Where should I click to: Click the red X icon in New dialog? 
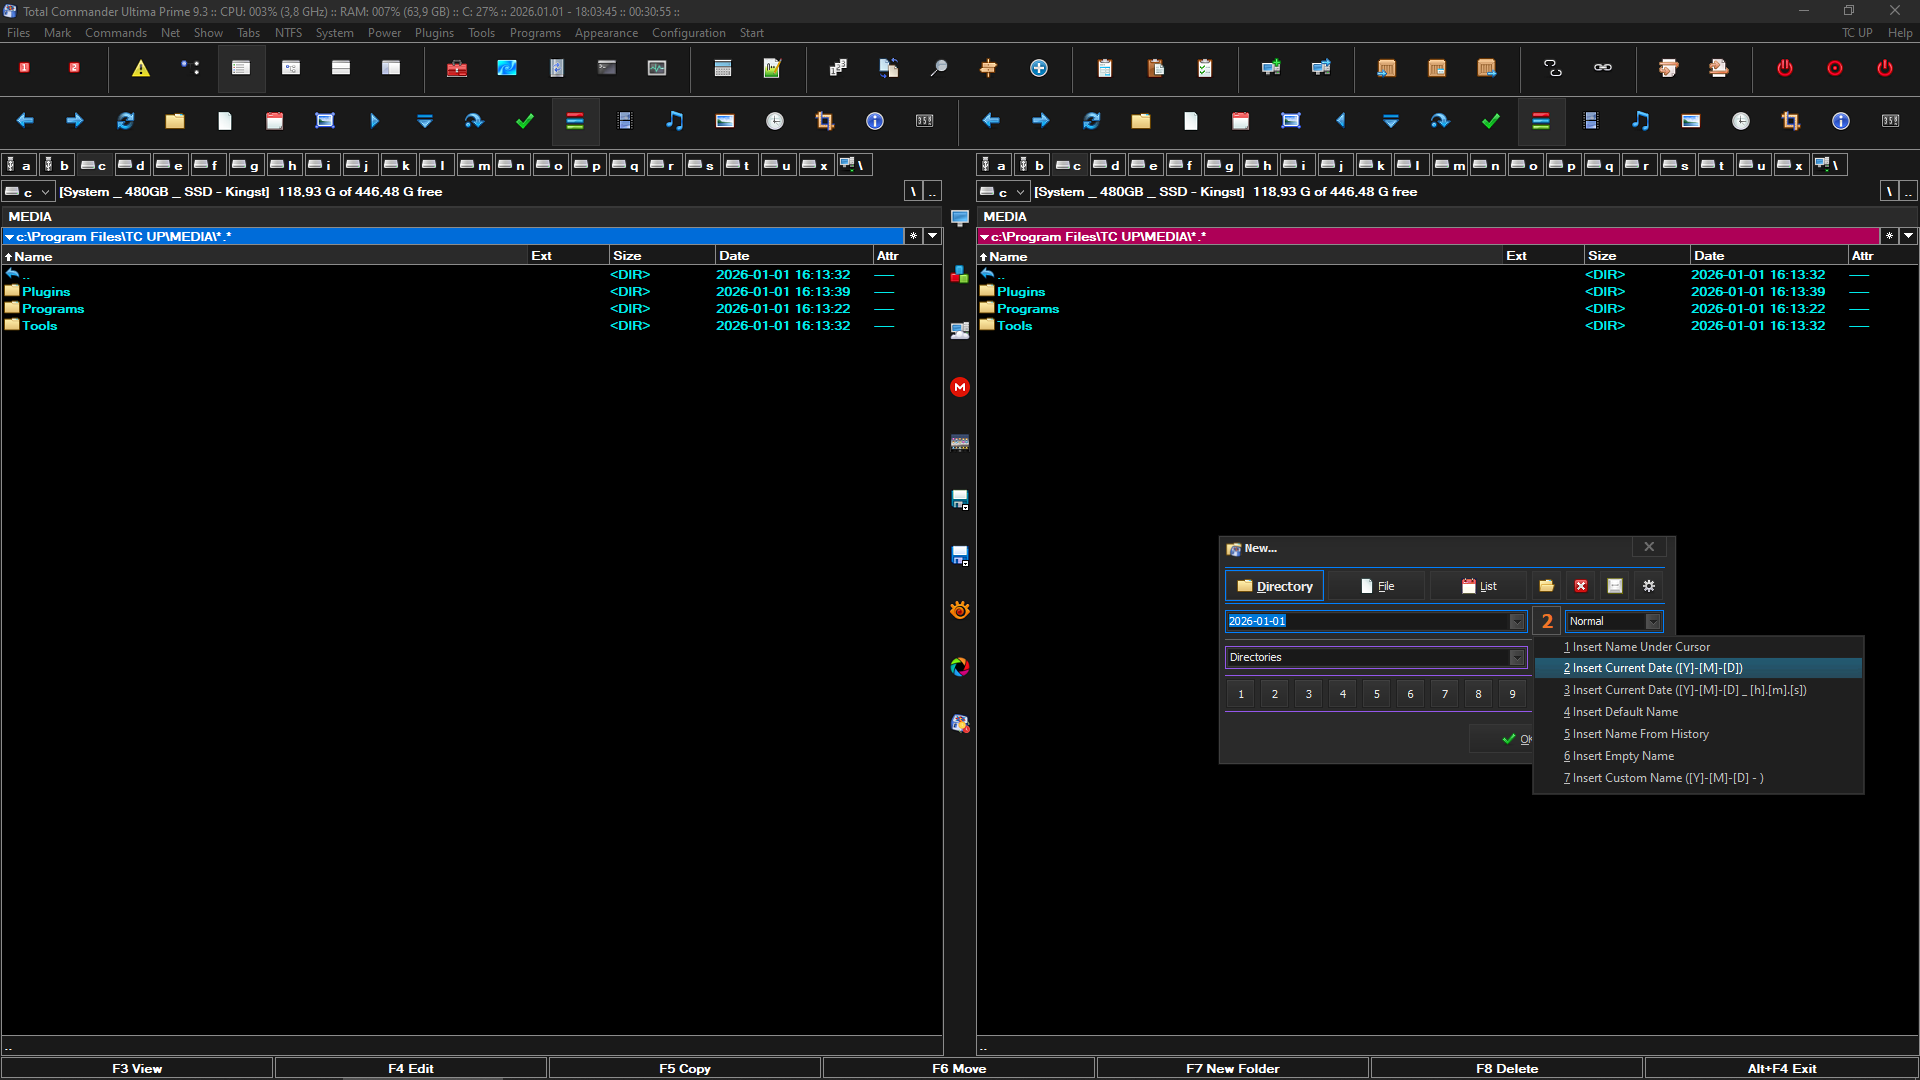(x=1581, y=586)
